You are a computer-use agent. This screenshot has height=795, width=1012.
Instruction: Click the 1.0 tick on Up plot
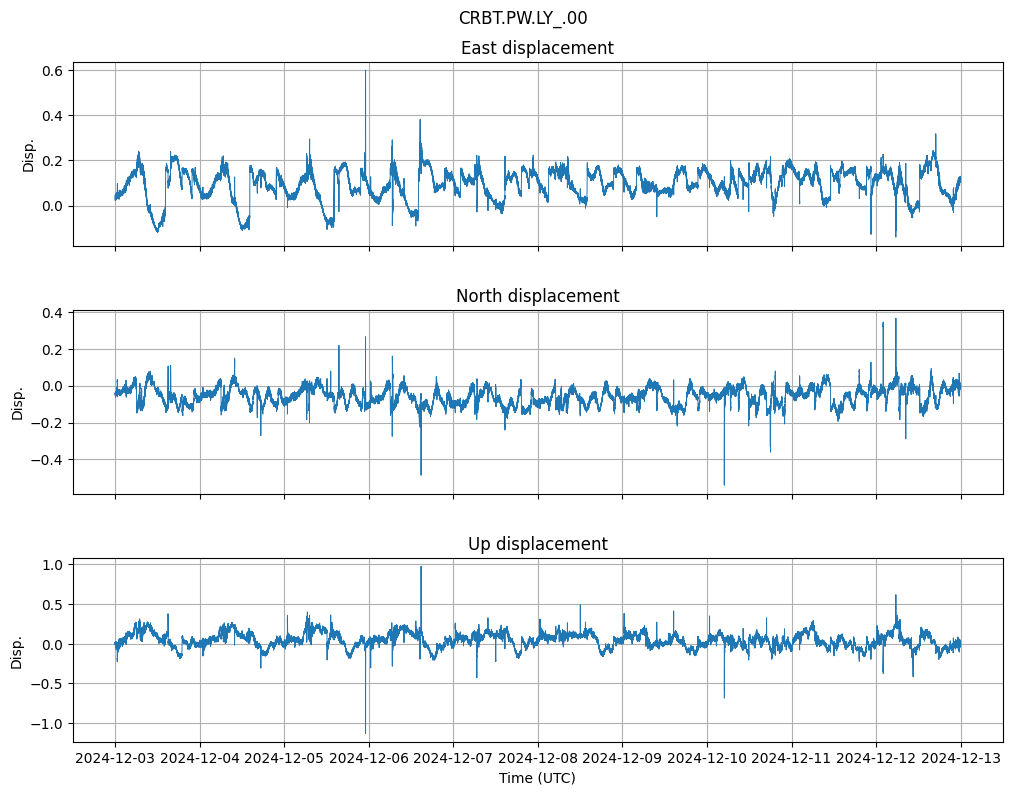point(52,565)
